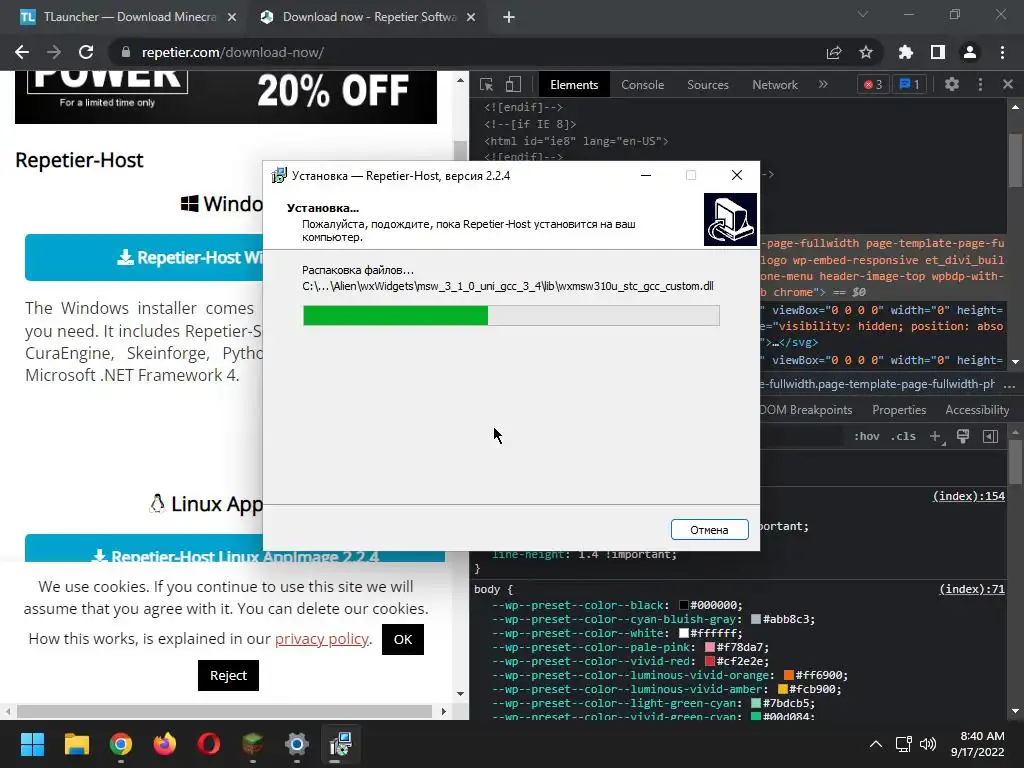
Task: Reload the page with refresh icon
Action: tap(86, 52)
